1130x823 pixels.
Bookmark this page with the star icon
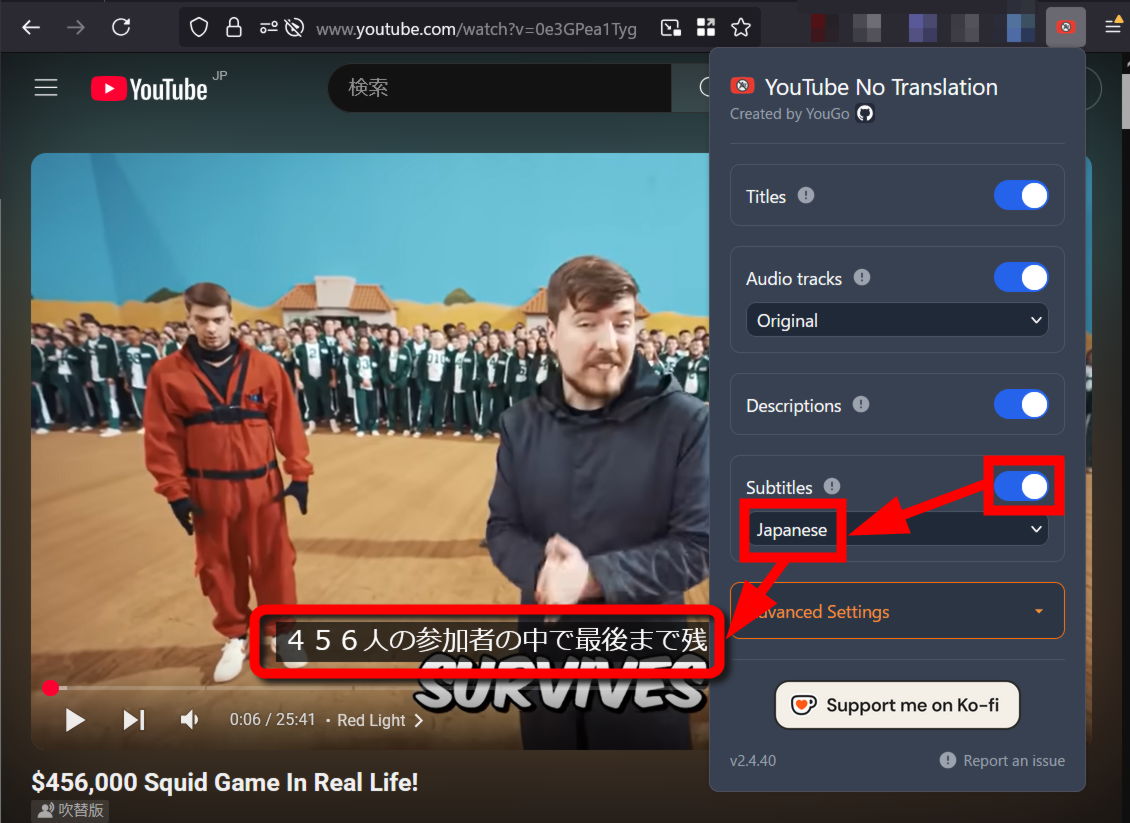[741, 28]
